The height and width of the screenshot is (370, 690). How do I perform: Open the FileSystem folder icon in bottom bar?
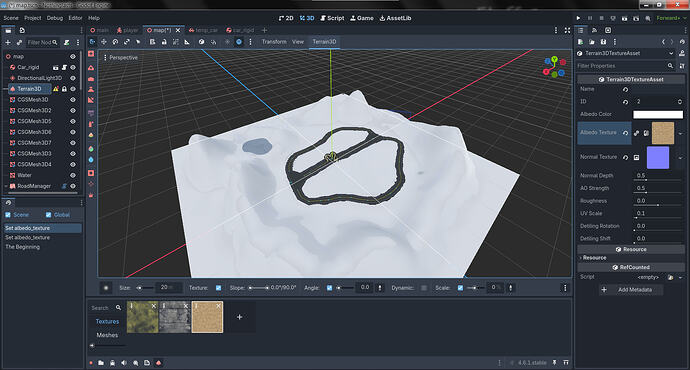pyautogui.click(x=101, y=363)
